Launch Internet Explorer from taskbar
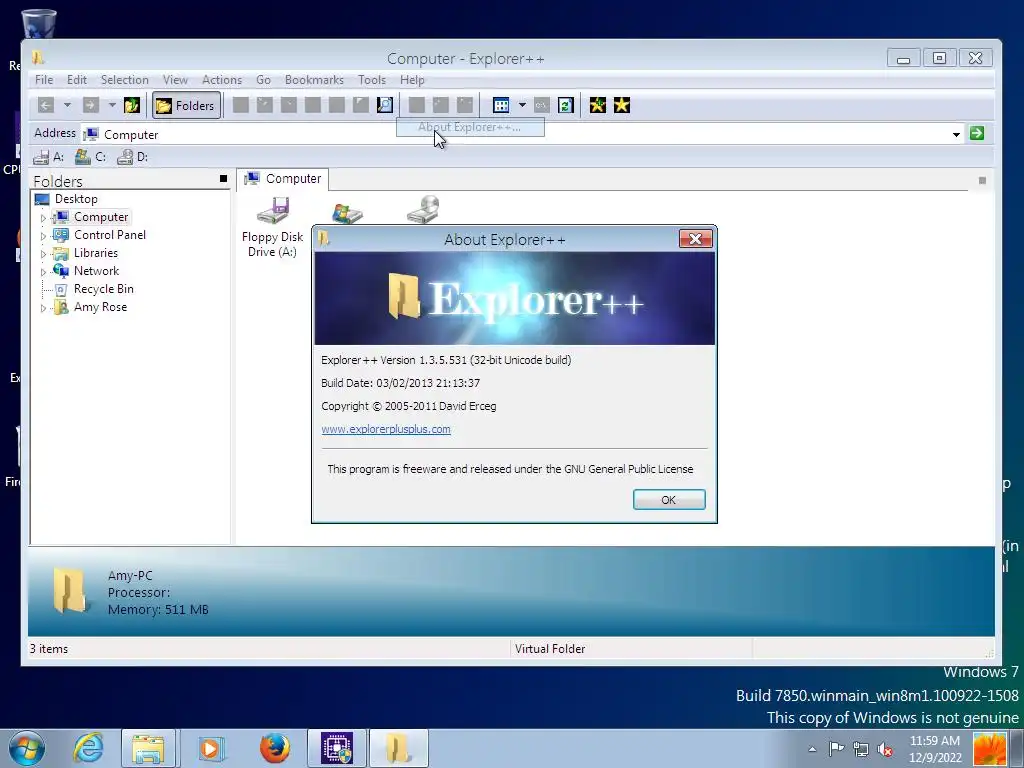1024x768 pixels. [x=88, y=748]
